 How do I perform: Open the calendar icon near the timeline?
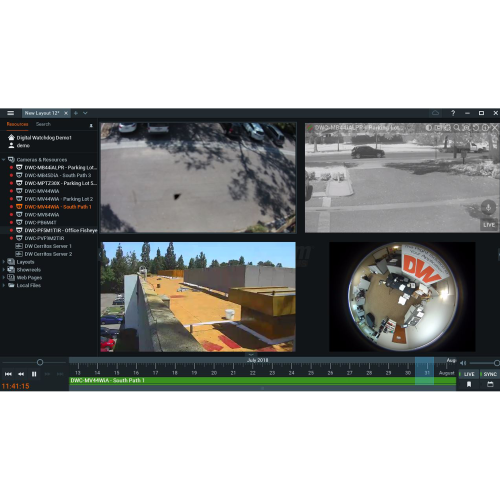[x=490, y=384]
